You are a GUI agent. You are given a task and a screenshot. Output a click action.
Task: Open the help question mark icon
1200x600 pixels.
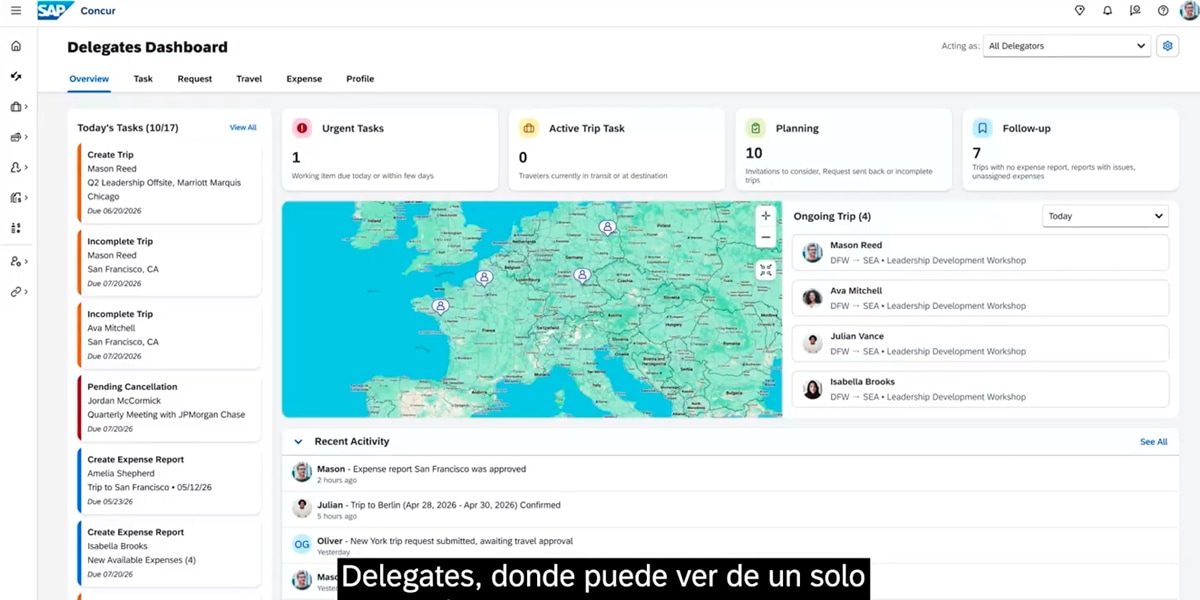[1163, 11]
